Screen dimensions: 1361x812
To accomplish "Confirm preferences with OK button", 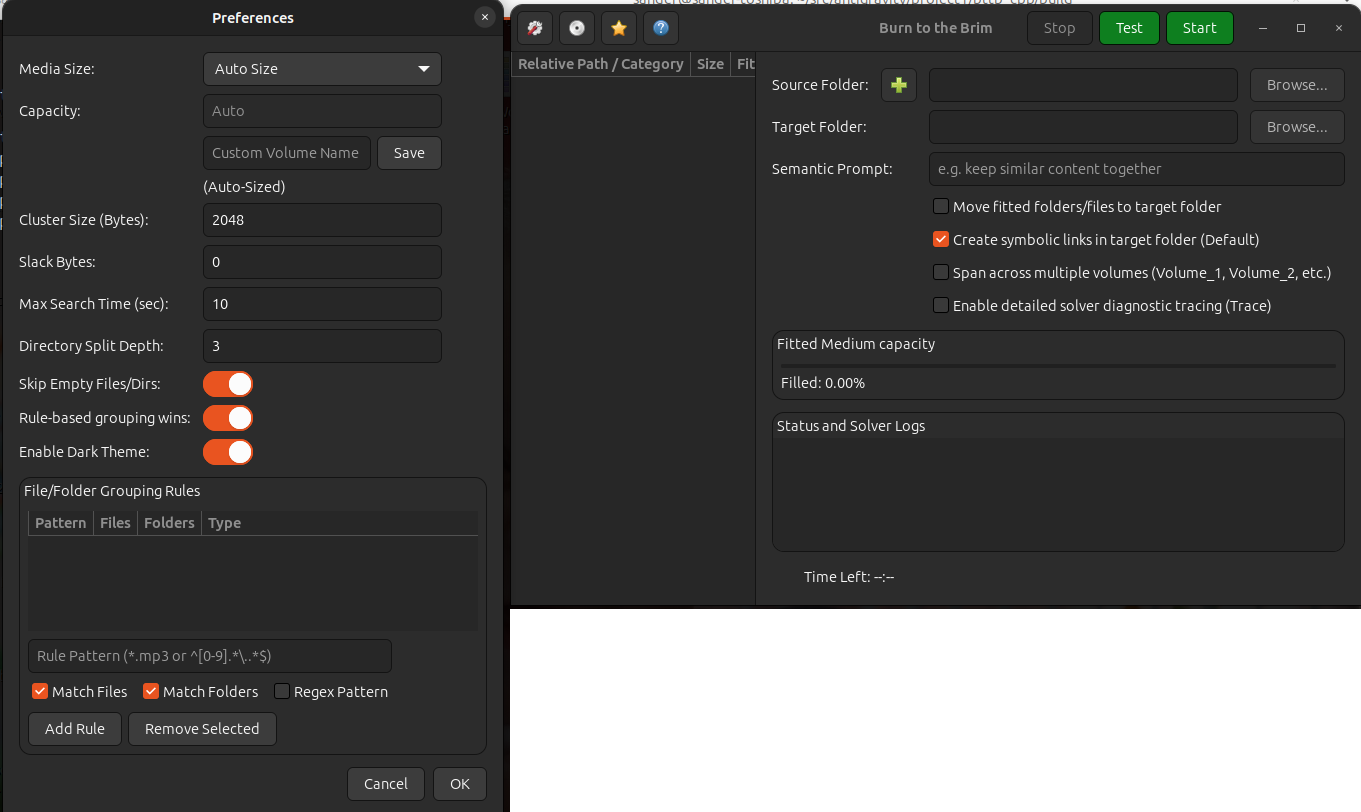I will click(x=460, y=784).
